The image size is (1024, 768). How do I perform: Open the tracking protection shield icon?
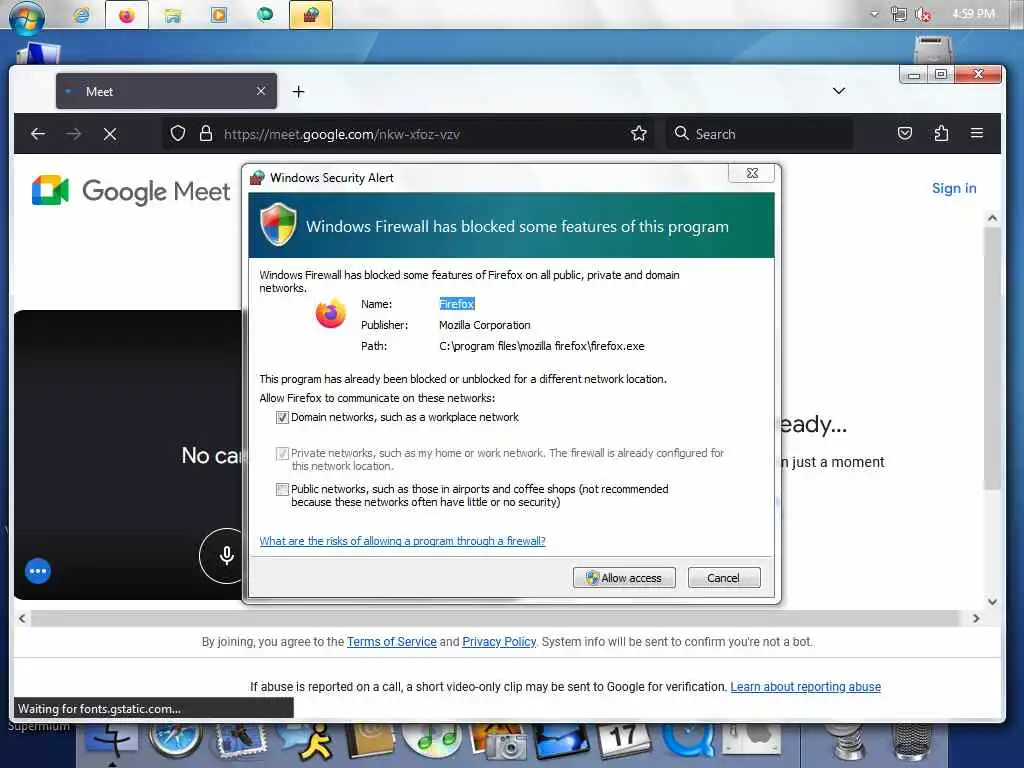(178, 134)
